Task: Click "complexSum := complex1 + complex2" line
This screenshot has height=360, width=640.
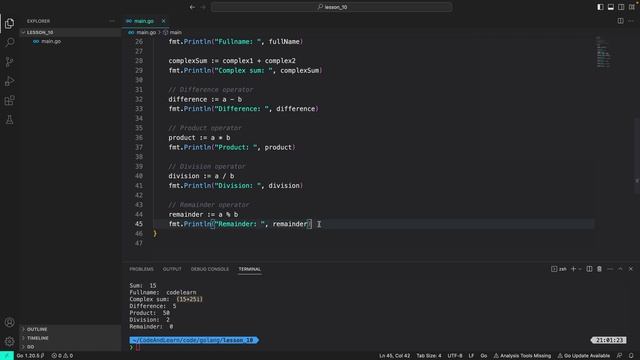Action: point(232,61)
